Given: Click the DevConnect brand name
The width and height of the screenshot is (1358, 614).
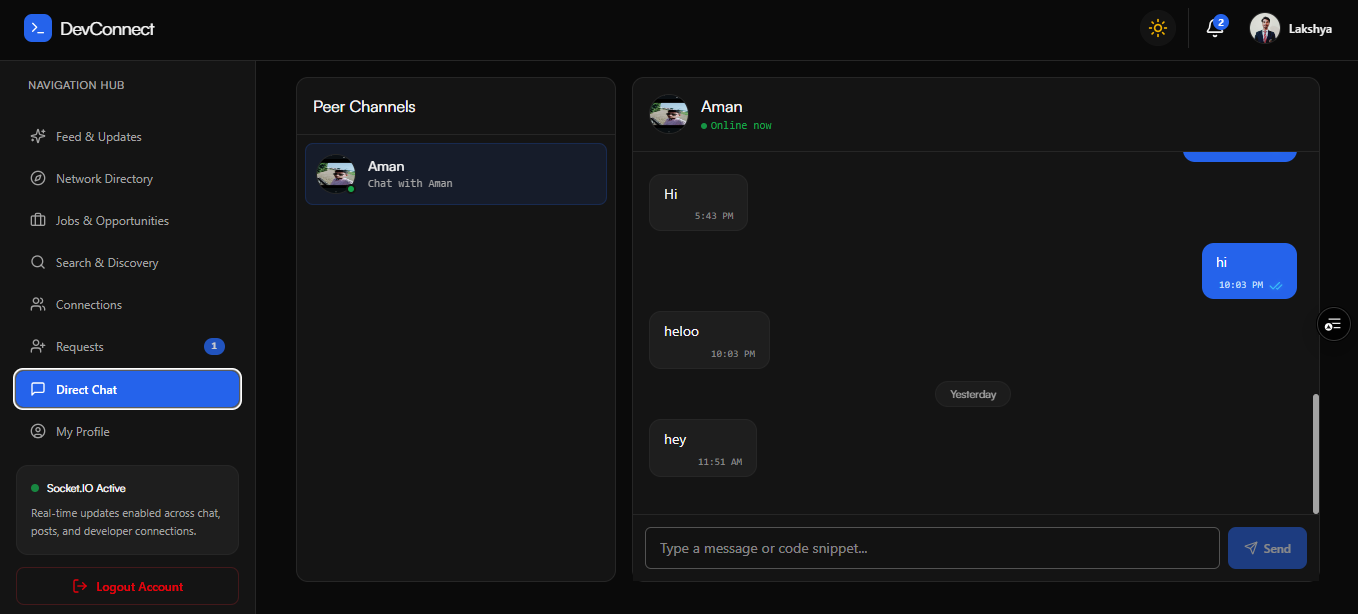Looking at the screenshot, I should [107, 29].
